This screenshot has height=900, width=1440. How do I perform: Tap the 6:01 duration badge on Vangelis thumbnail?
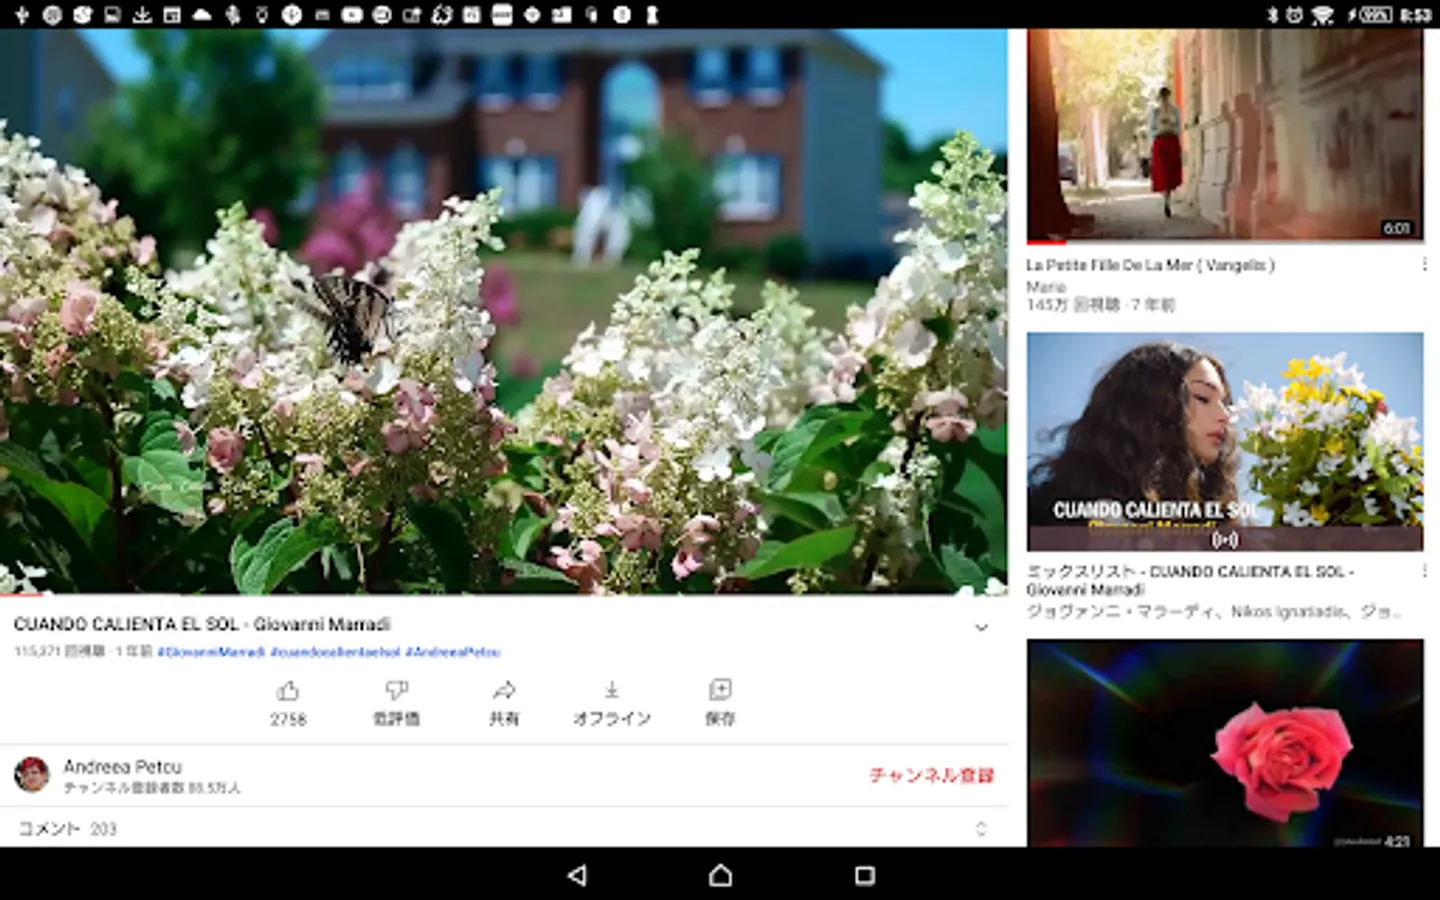click(1397, 228)
